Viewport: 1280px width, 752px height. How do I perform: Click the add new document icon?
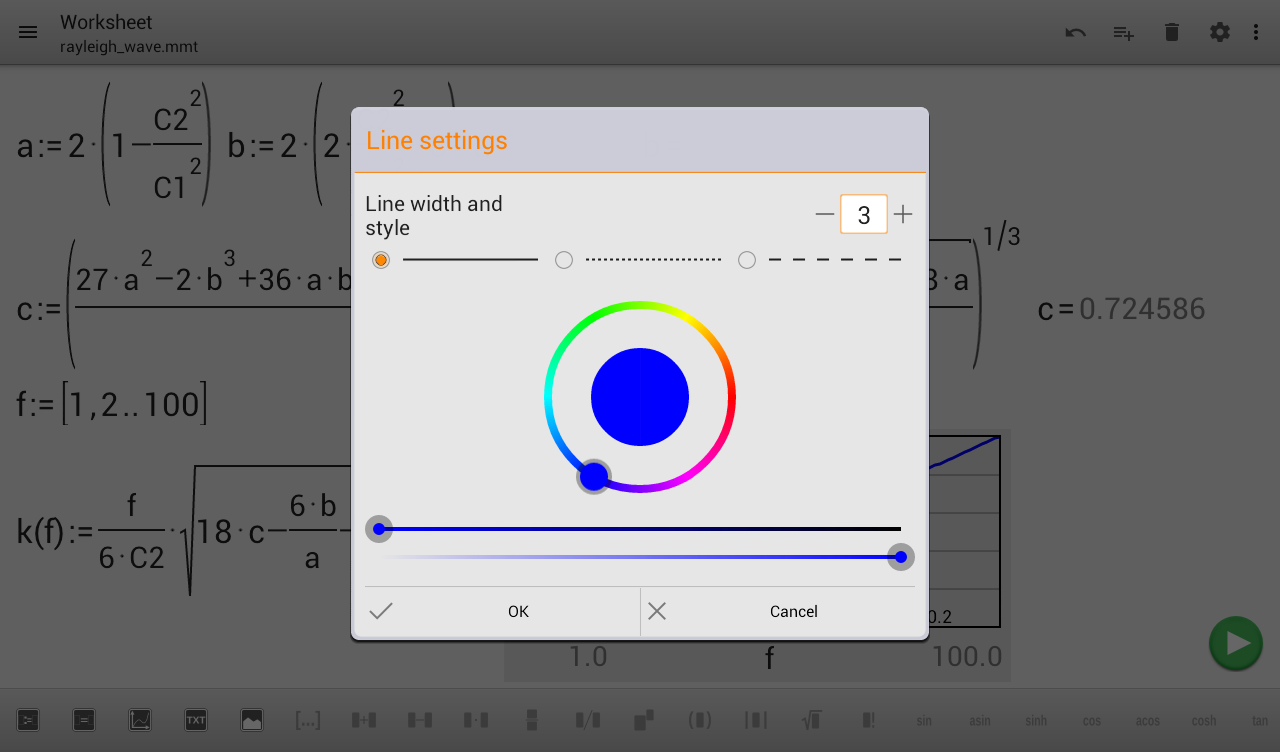pyautogui.click(x=1124, y=32)
